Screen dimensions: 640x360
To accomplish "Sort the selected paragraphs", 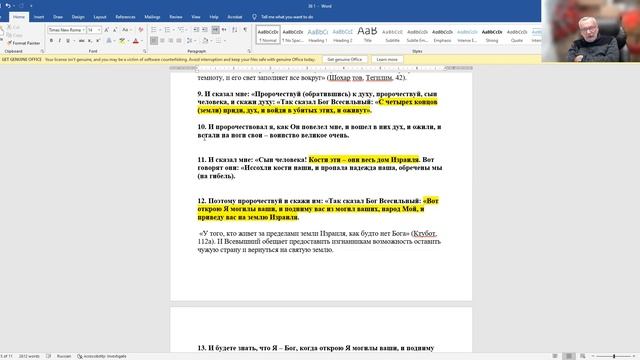I will (x=234, y=30).
